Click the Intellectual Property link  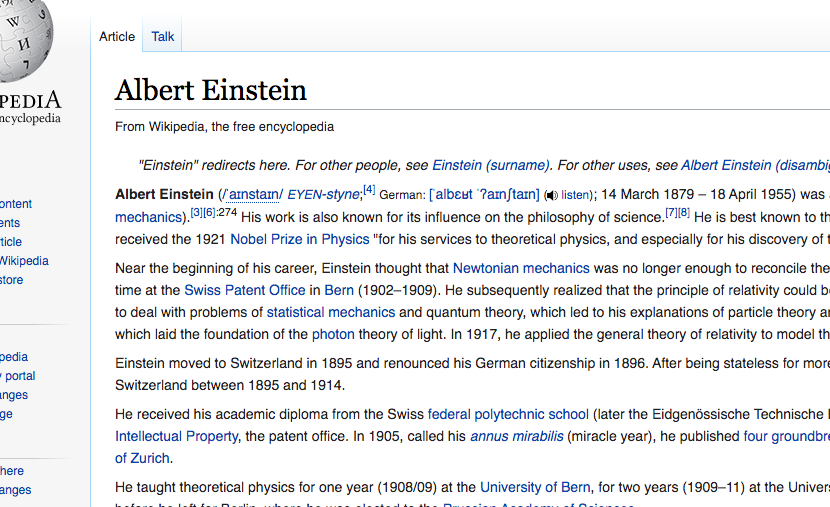coord(177,436)
